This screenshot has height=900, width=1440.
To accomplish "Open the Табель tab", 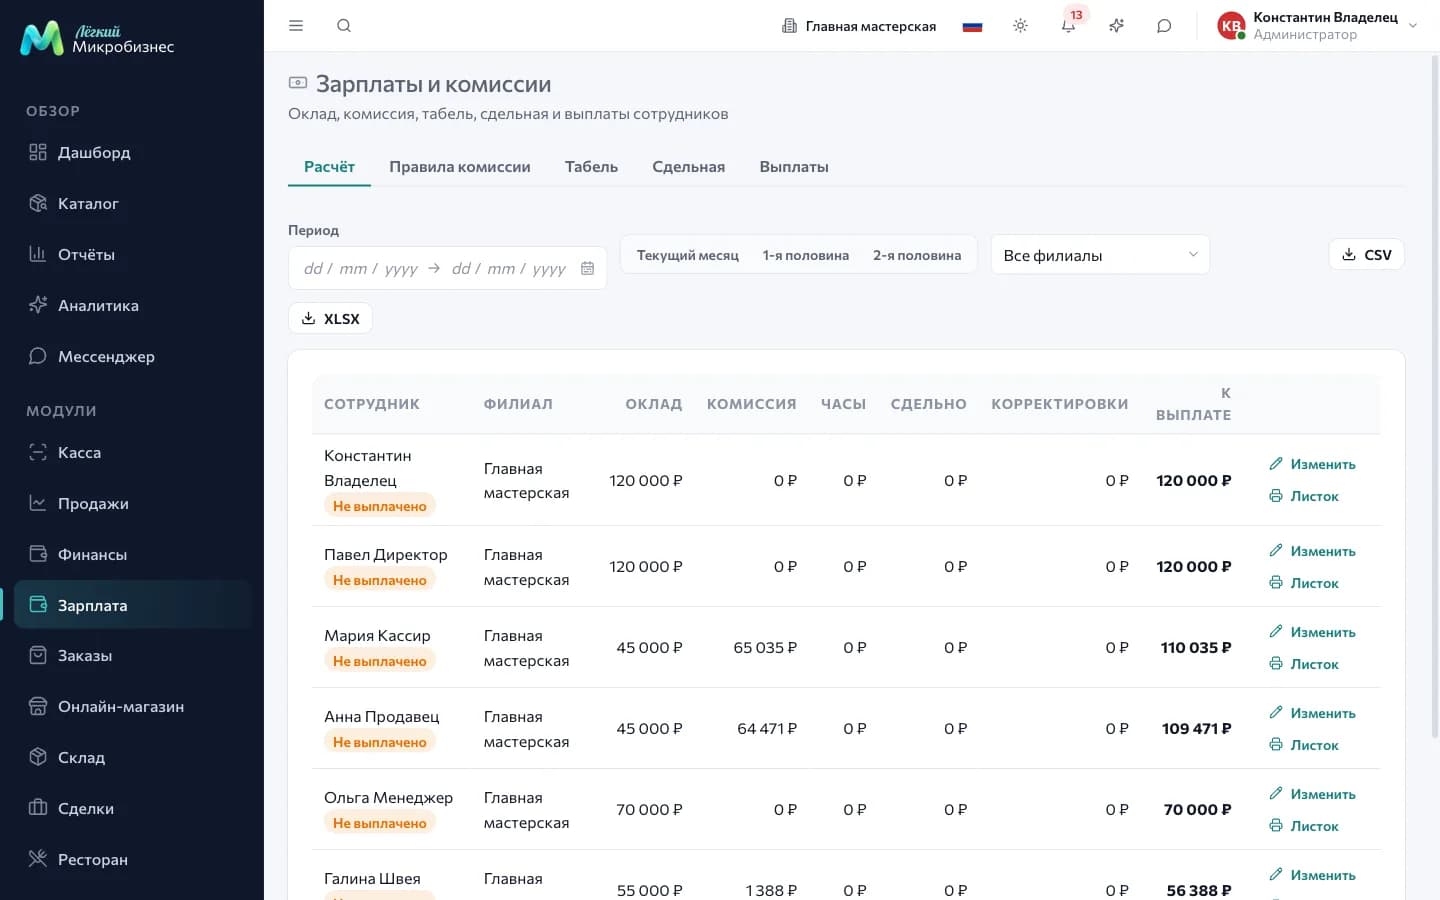I will click(x=591, y=167).
